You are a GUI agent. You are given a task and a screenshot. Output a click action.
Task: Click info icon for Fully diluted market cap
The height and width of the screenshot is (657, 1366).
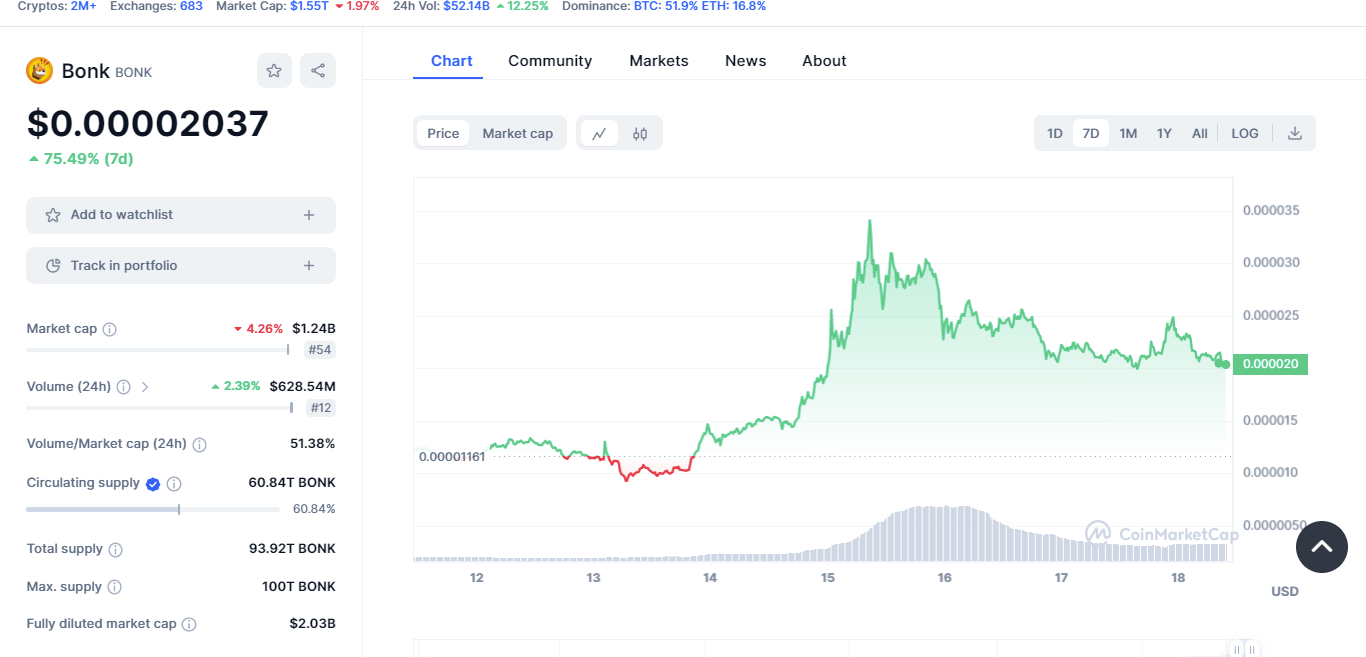point(189,624)
